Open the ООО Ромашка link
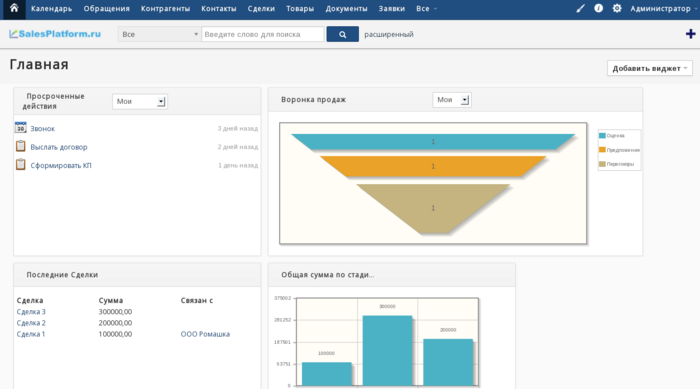The height and width of the screenshot is (389, 700). click(205, 334)
